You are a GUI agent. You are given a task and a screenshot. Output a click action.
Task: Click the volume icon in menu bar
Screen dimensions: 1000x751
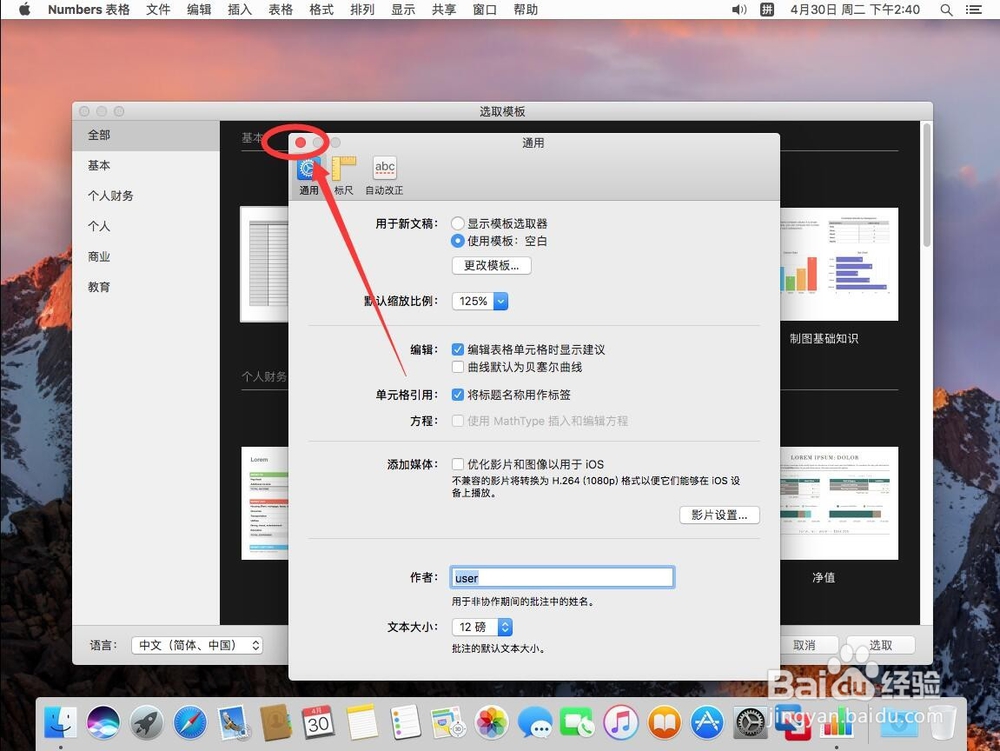coord(740,10)
